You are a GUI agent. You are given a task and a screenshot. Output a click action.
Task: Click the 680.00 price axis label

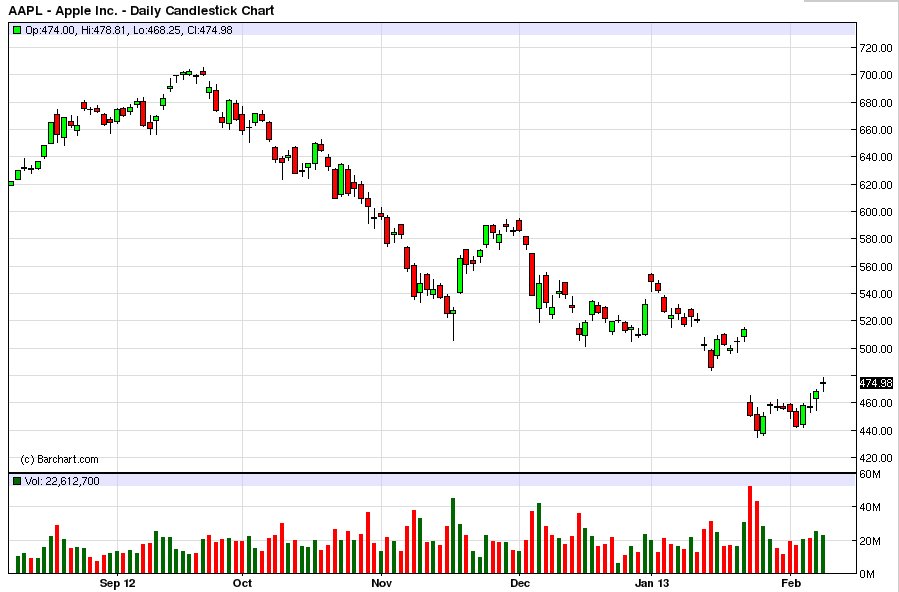coord(875,103)
